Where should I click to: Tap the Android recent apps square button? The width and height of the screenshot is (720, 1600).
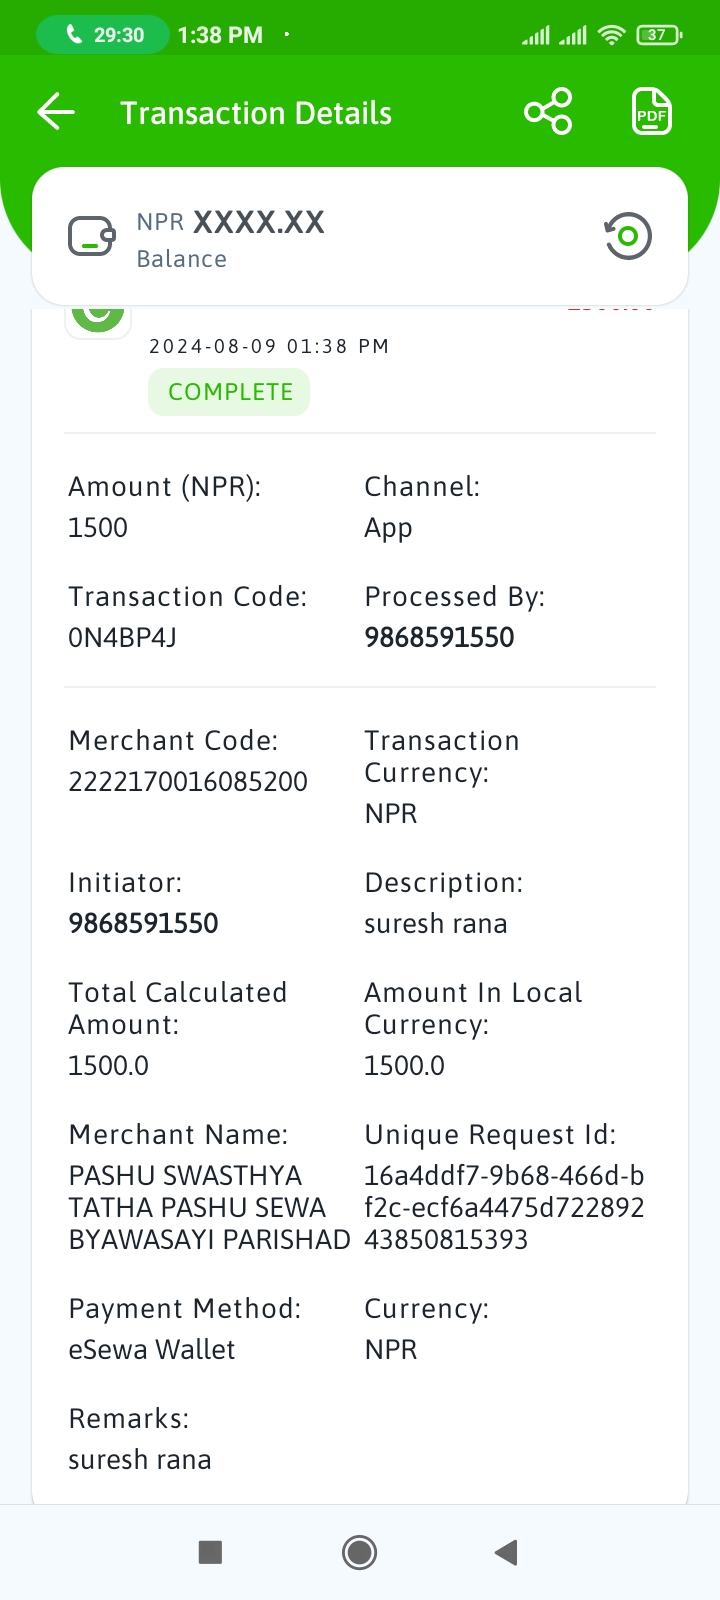(x=210, y=1552)
